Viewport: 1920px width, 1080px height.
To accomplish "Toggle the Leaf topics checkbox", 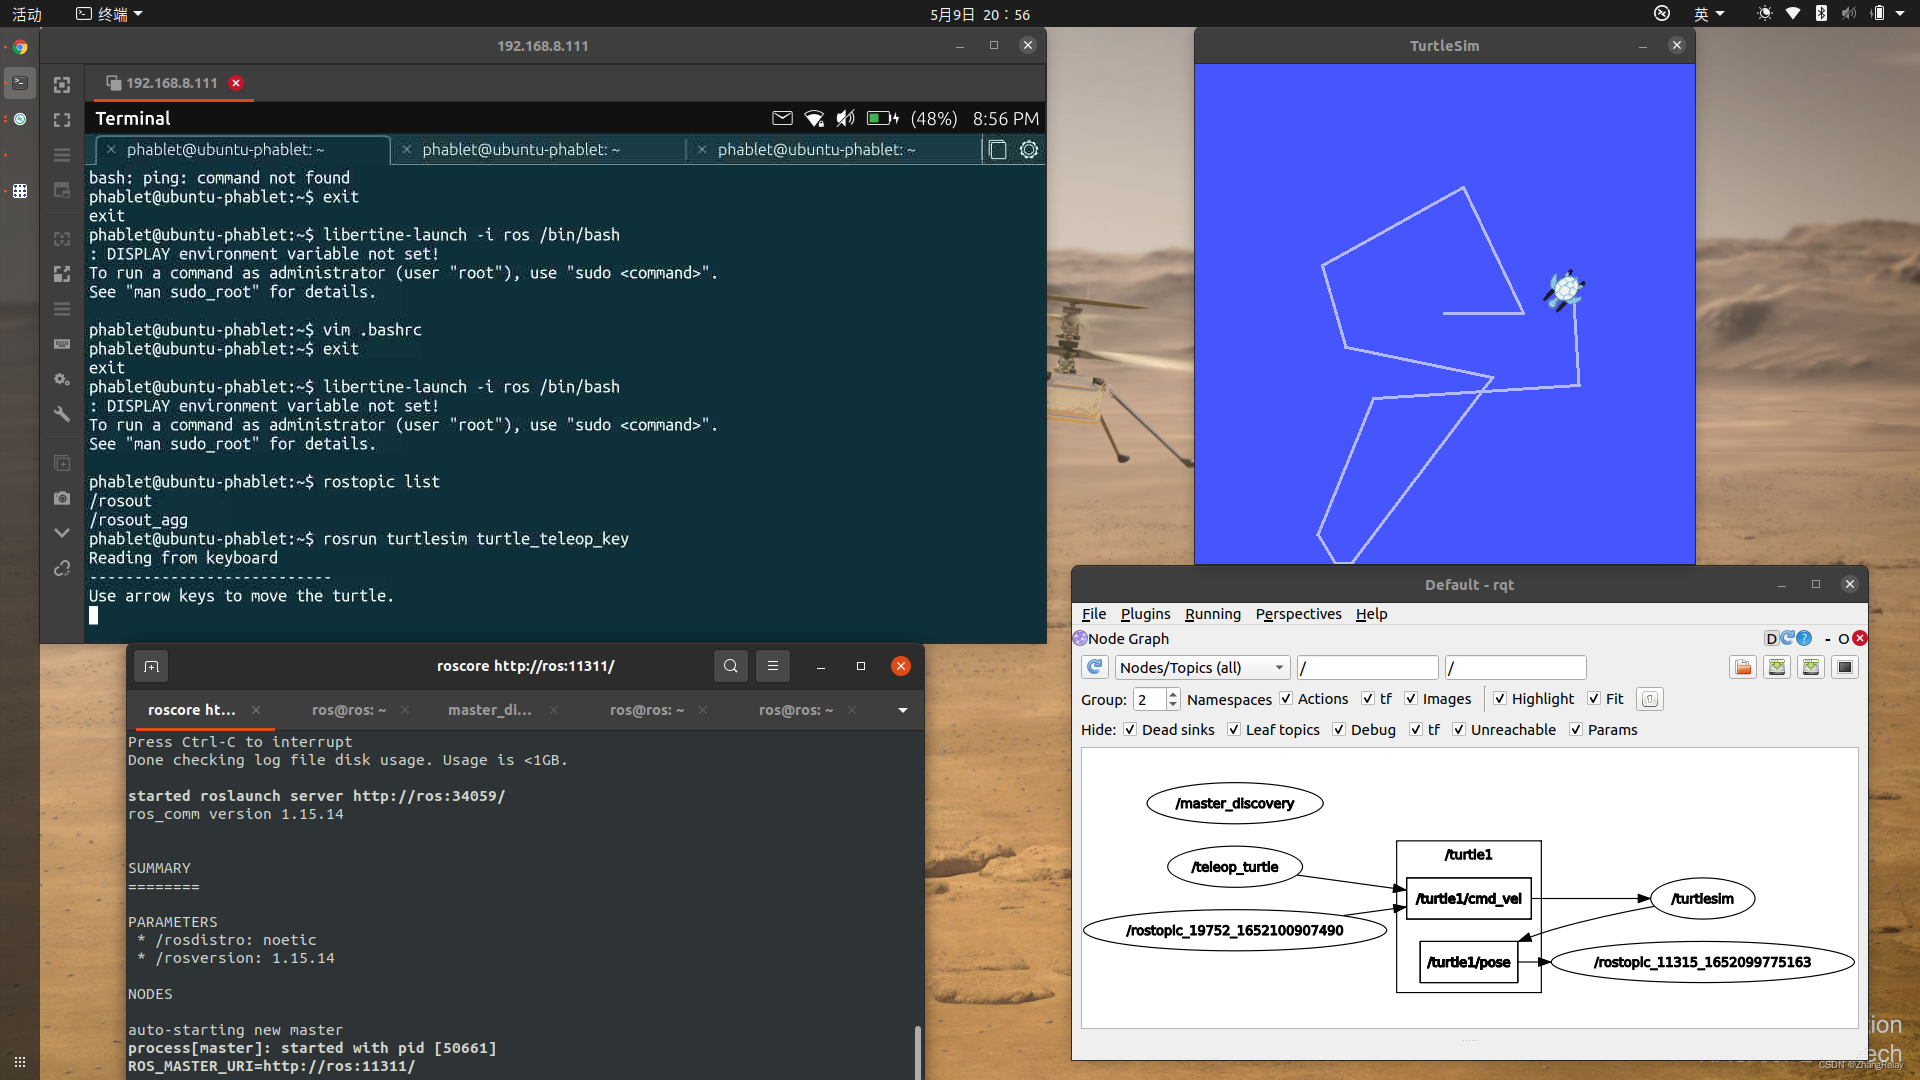I will [1230, 729].
